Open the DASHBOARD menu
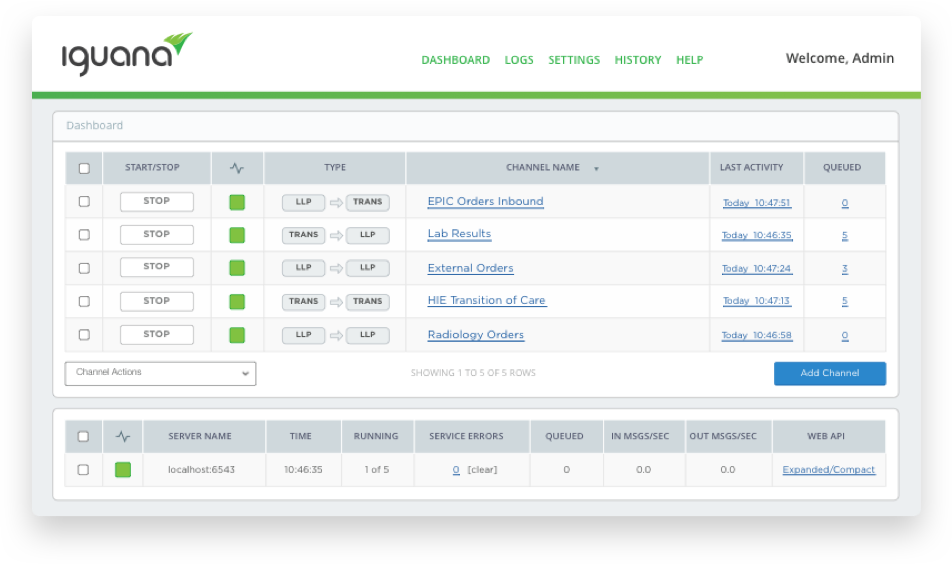This screenshot has height=564, width=952. [x=455, y=60]
